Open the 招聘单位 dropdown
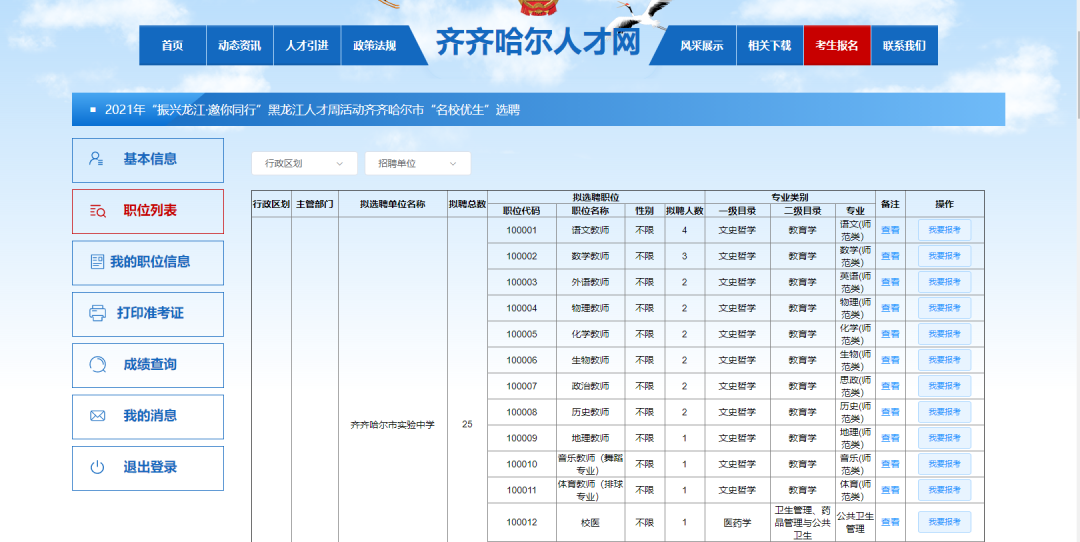Screen dimensions: 1080x542 click(417, 163)
